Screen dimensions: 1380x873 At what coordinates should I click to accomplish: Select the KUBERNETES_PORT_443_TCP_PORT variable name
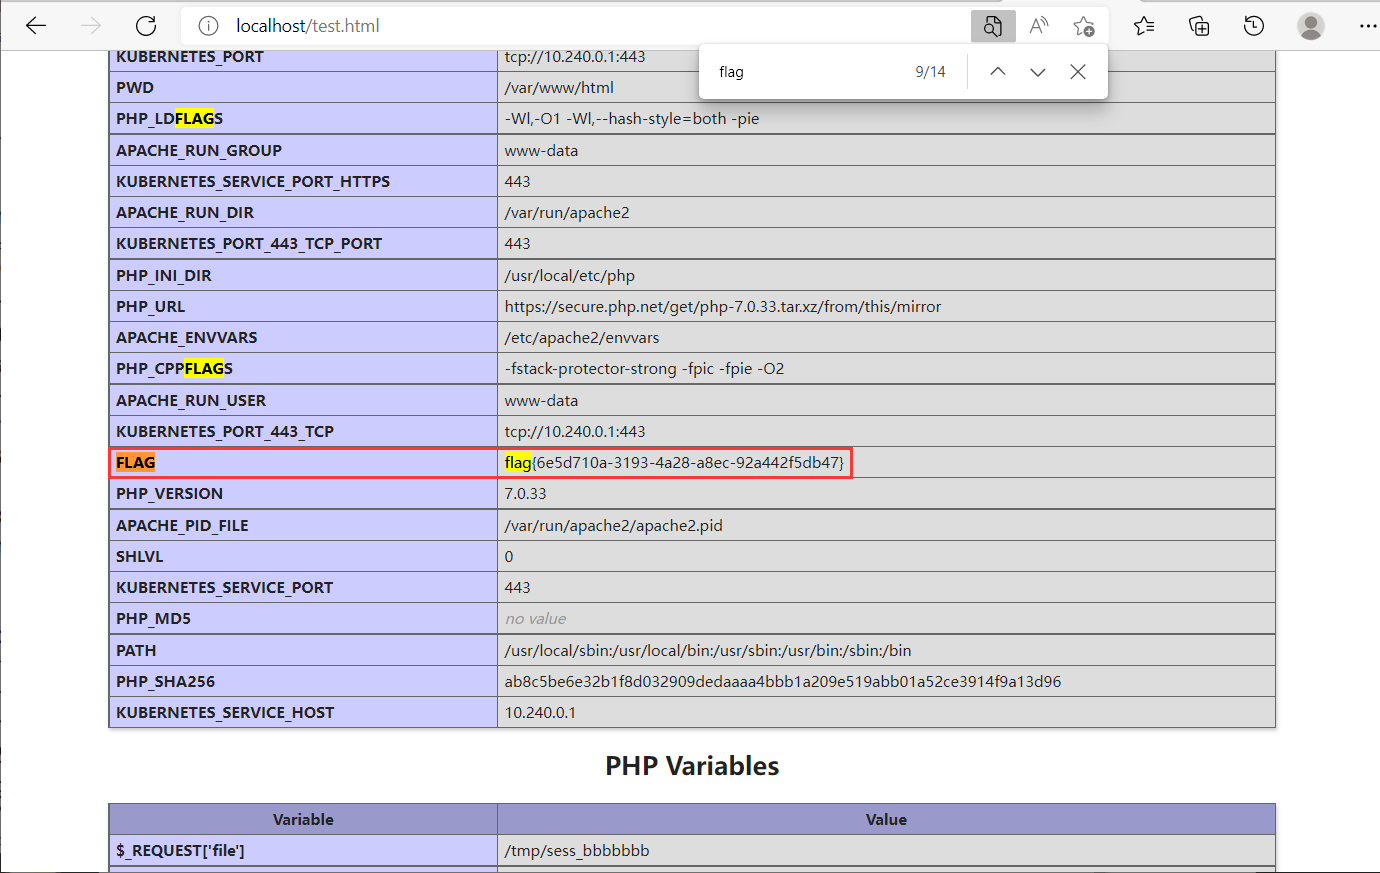249,244
